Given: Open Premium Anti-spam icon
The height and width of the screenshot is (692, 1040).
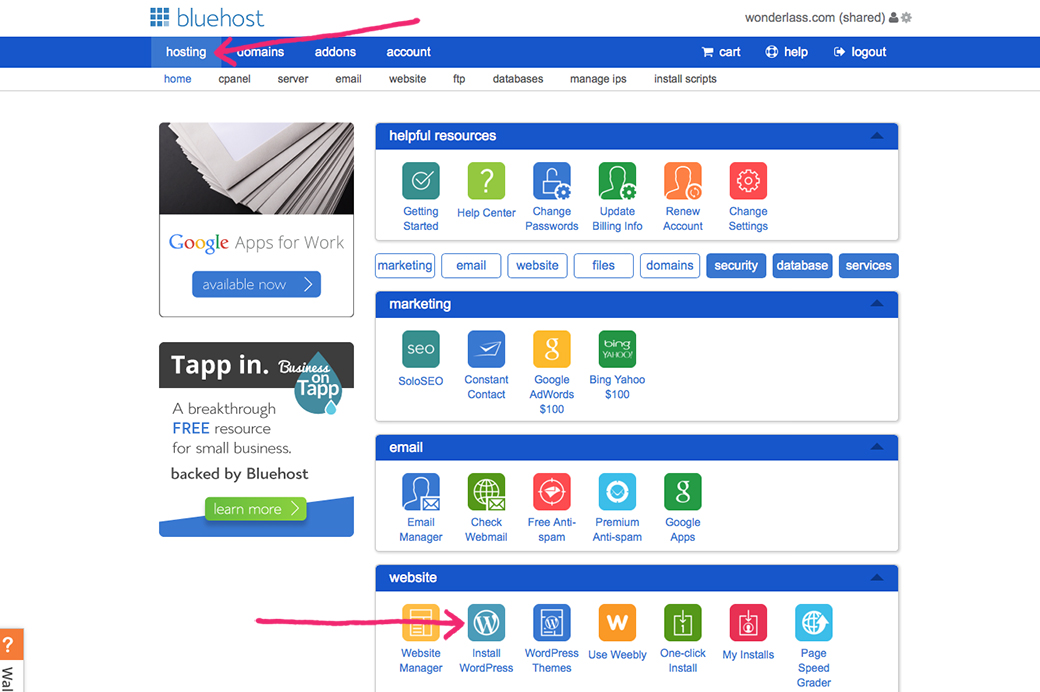Looking at the screenshot, I should [618, 492].
